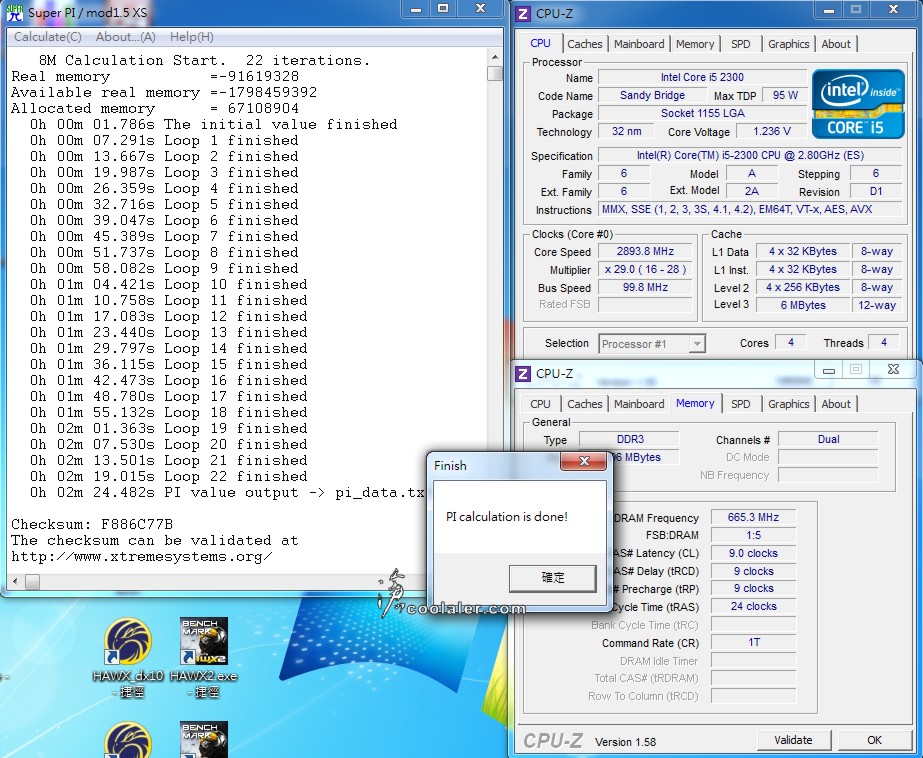This screenshot has height=758, width=923.
Task: Click the Core Voltage 1.236 V field
Action: 772,131
